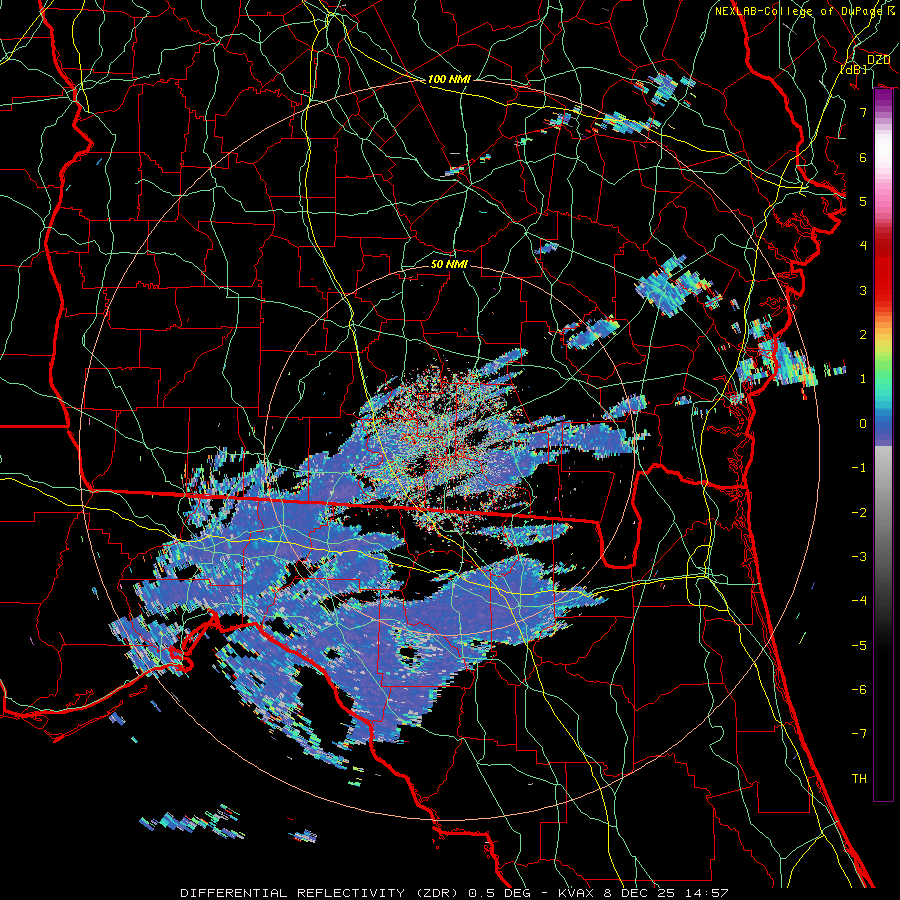Click the DIFFERENTIAL REFLECTIVITY (ZDR) product title
Image resolution: width=900 pixels, height=900 pixels.
[x=321, y=893]
